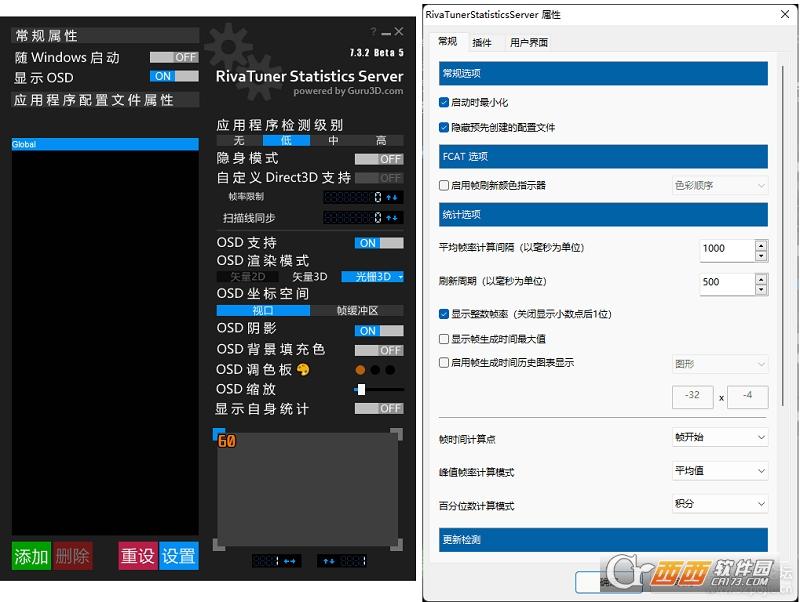Open the 色彩顺序 dropdown
Viewport: 800px width, 602px height.
point(720,185)
